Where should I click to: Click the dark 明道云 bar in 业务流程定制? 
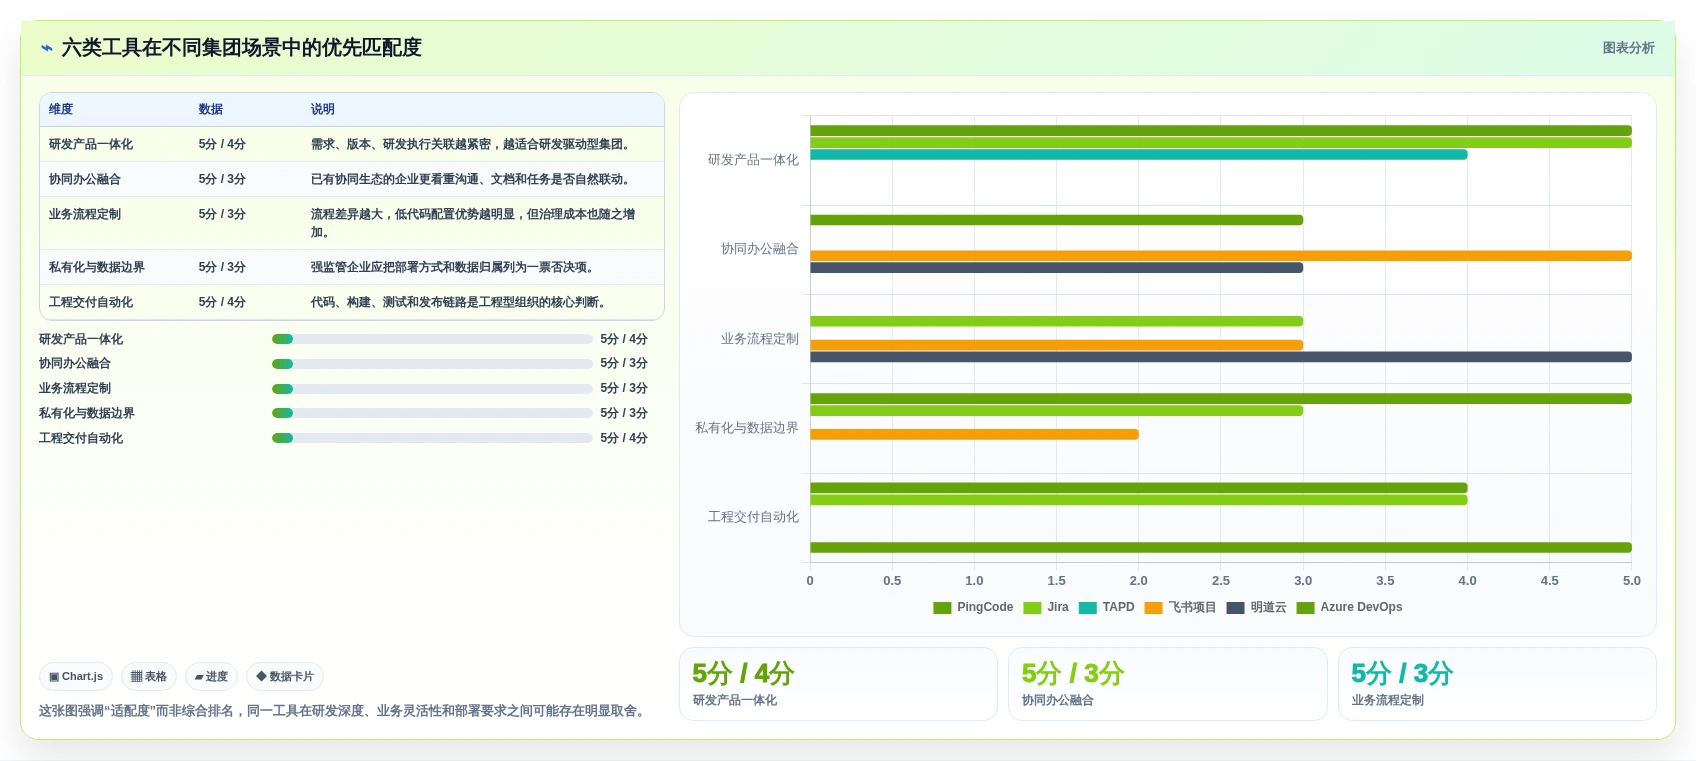click(x=1220, y=357)
